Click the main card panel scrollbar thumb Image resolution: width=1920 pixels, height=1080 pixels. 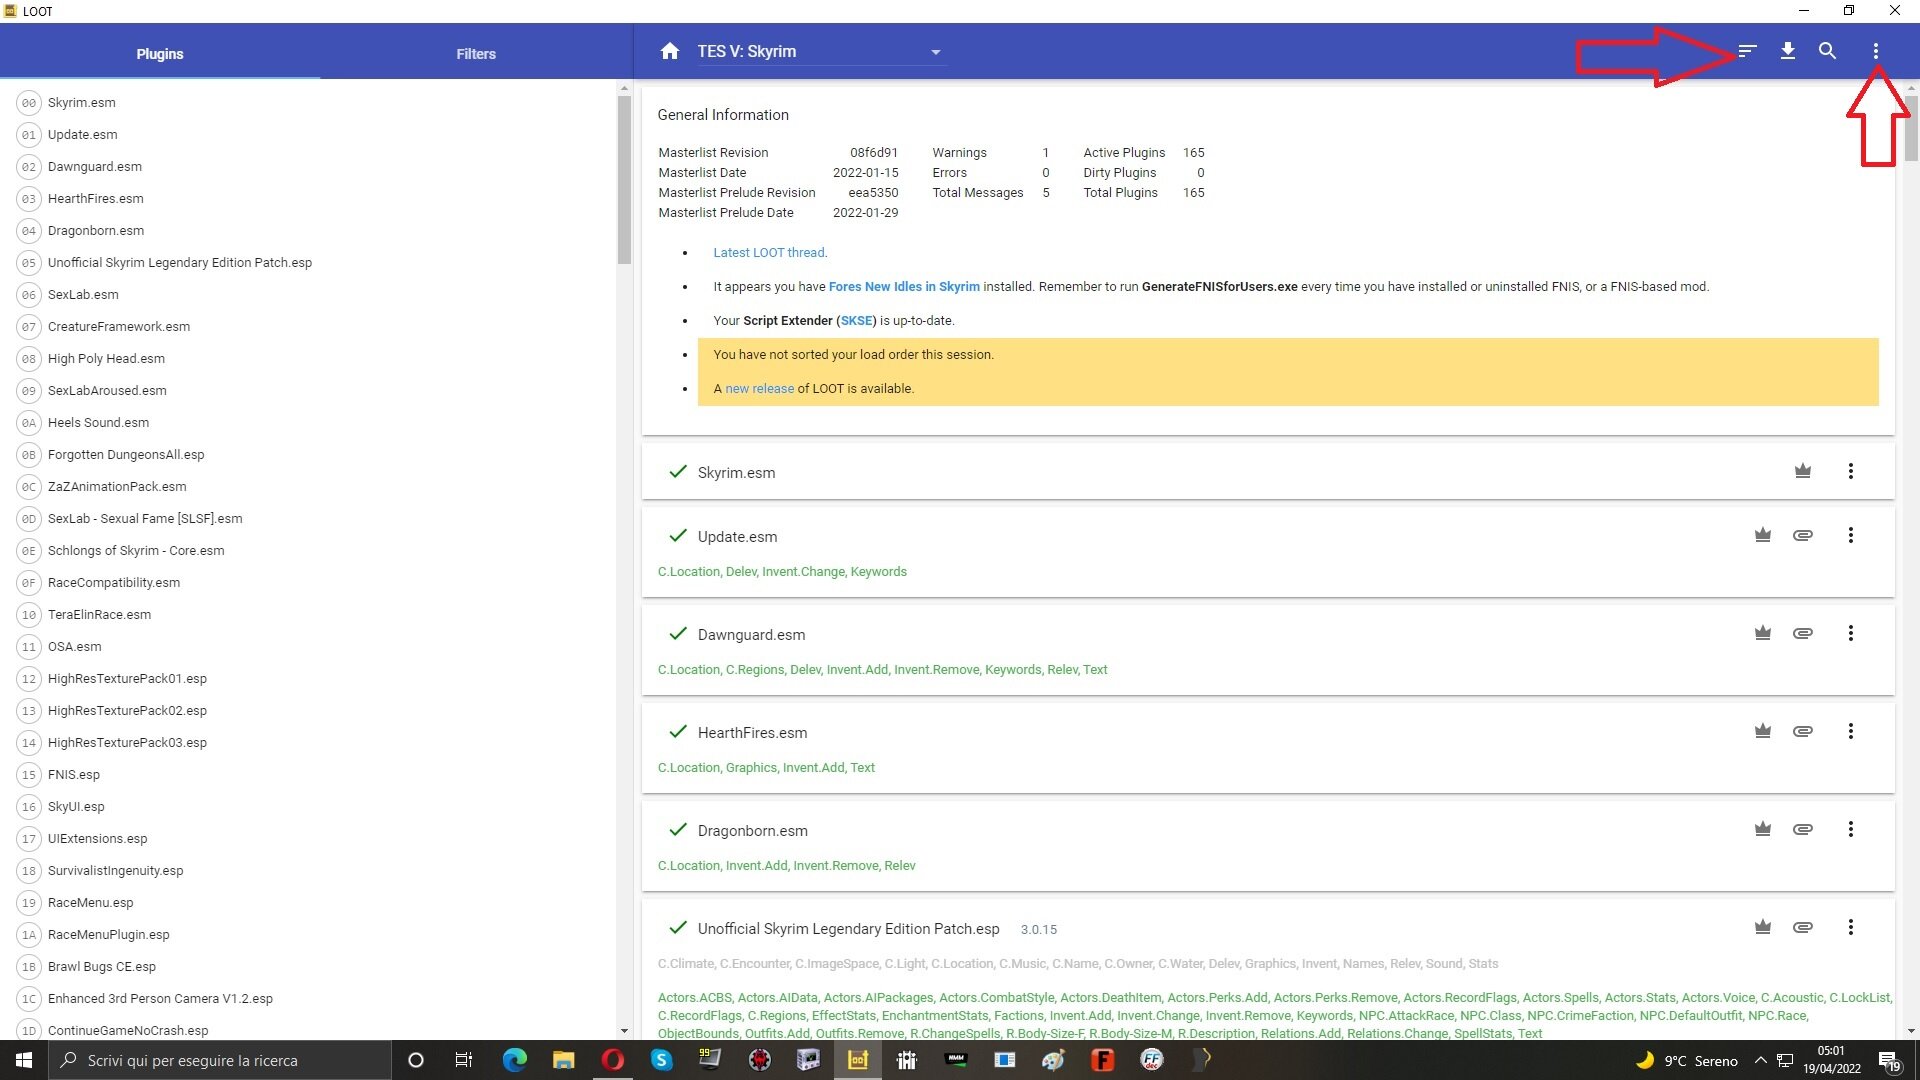(1911, 129)
